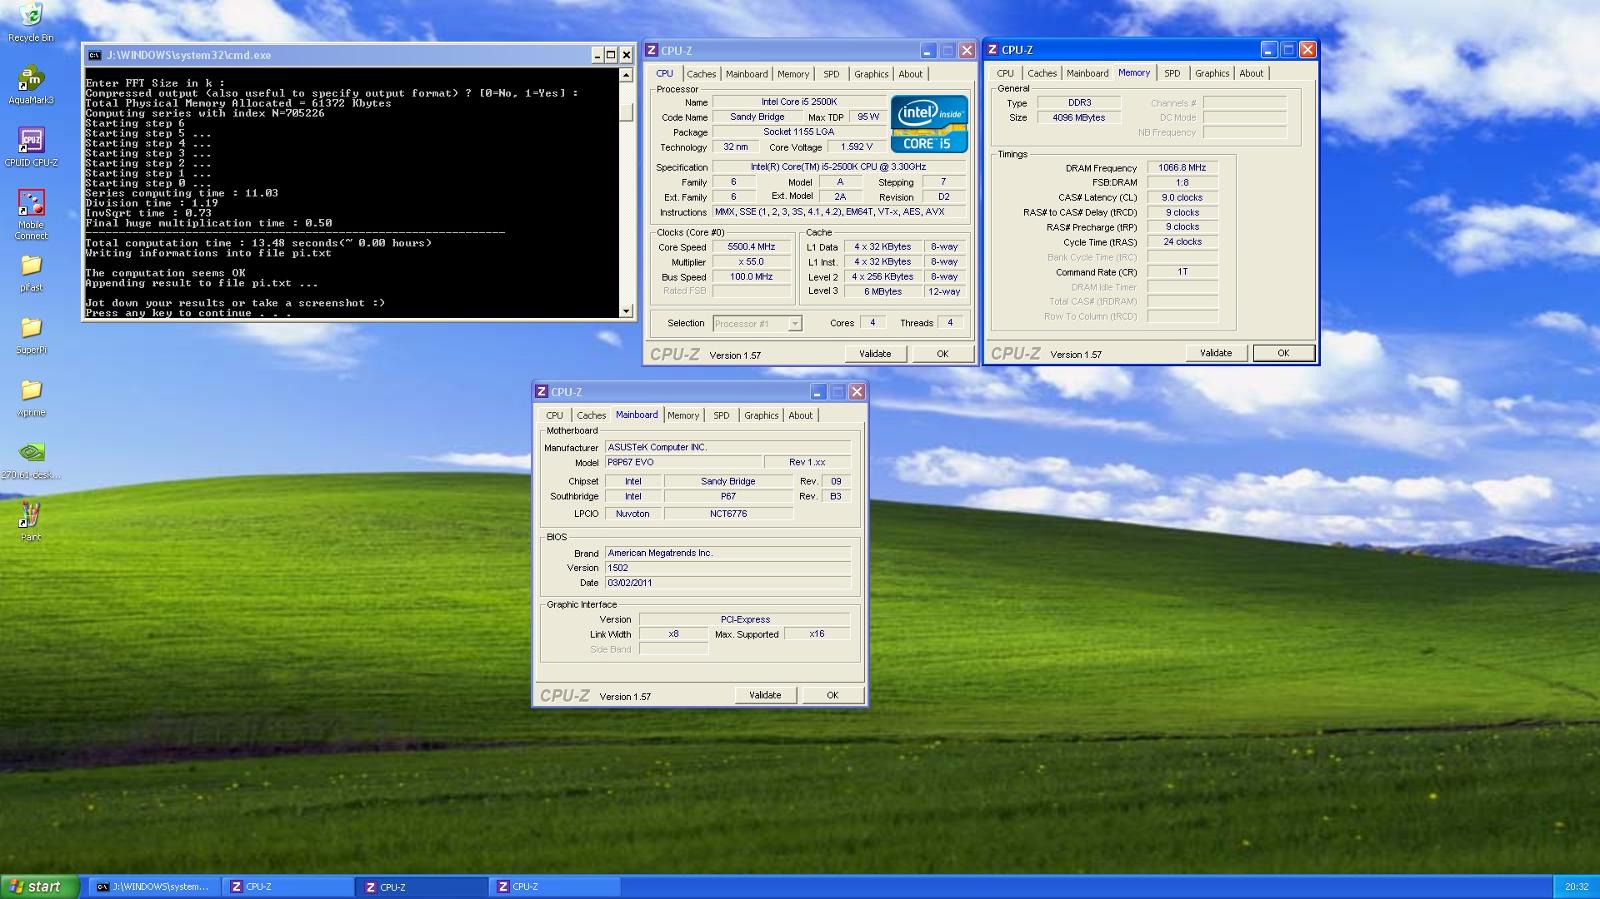Click the Core Speed value 5500.4 MHz
Screen dimensions: 1600x899
(x=751, y=247)
